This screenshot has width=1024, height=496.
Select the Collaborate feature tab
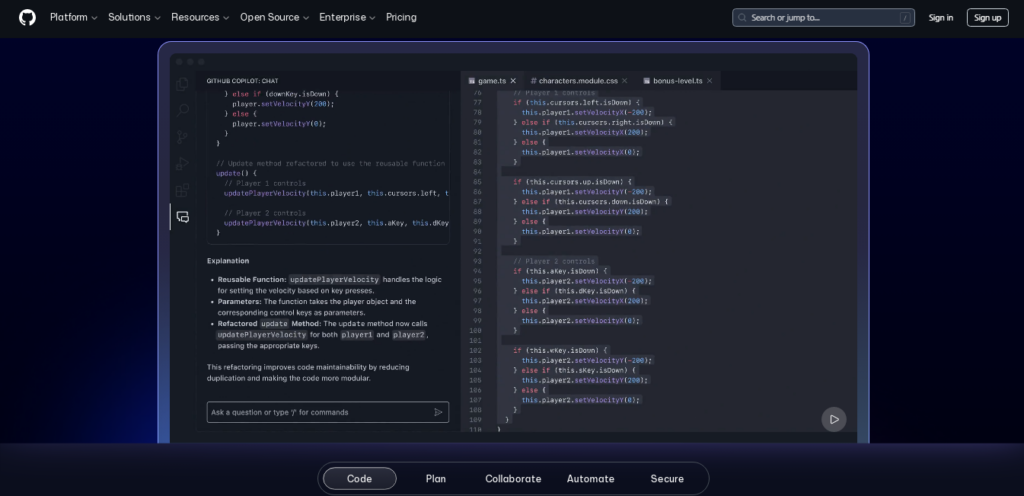coord(513,479)
